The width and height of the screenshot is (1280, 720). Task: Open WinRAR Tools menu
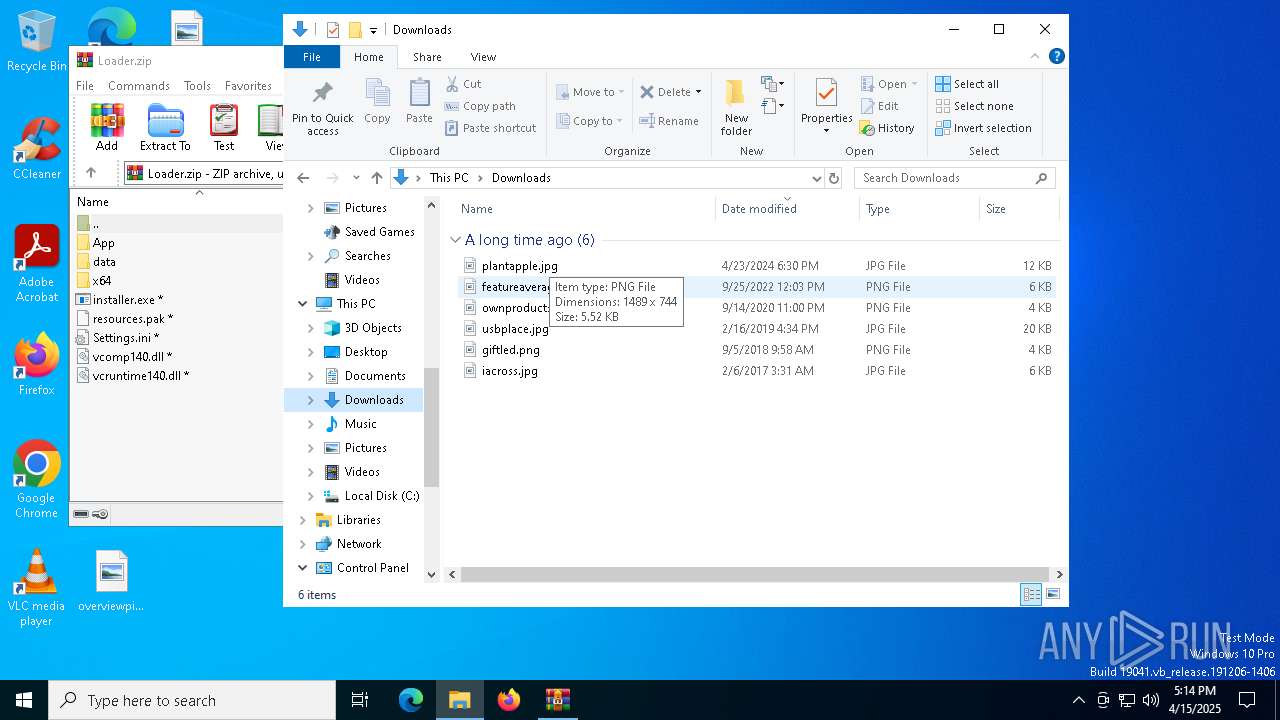[x=197, y=86]
